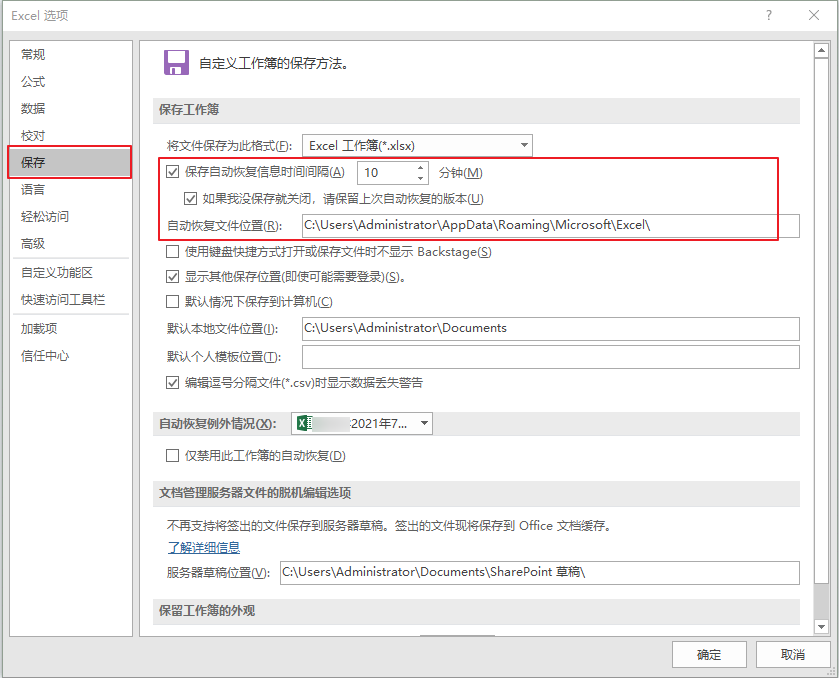839x678 pixels.
Task: Toggle 如果我没保存就关闭 keep last version checkbox
Action: point(190,199)
